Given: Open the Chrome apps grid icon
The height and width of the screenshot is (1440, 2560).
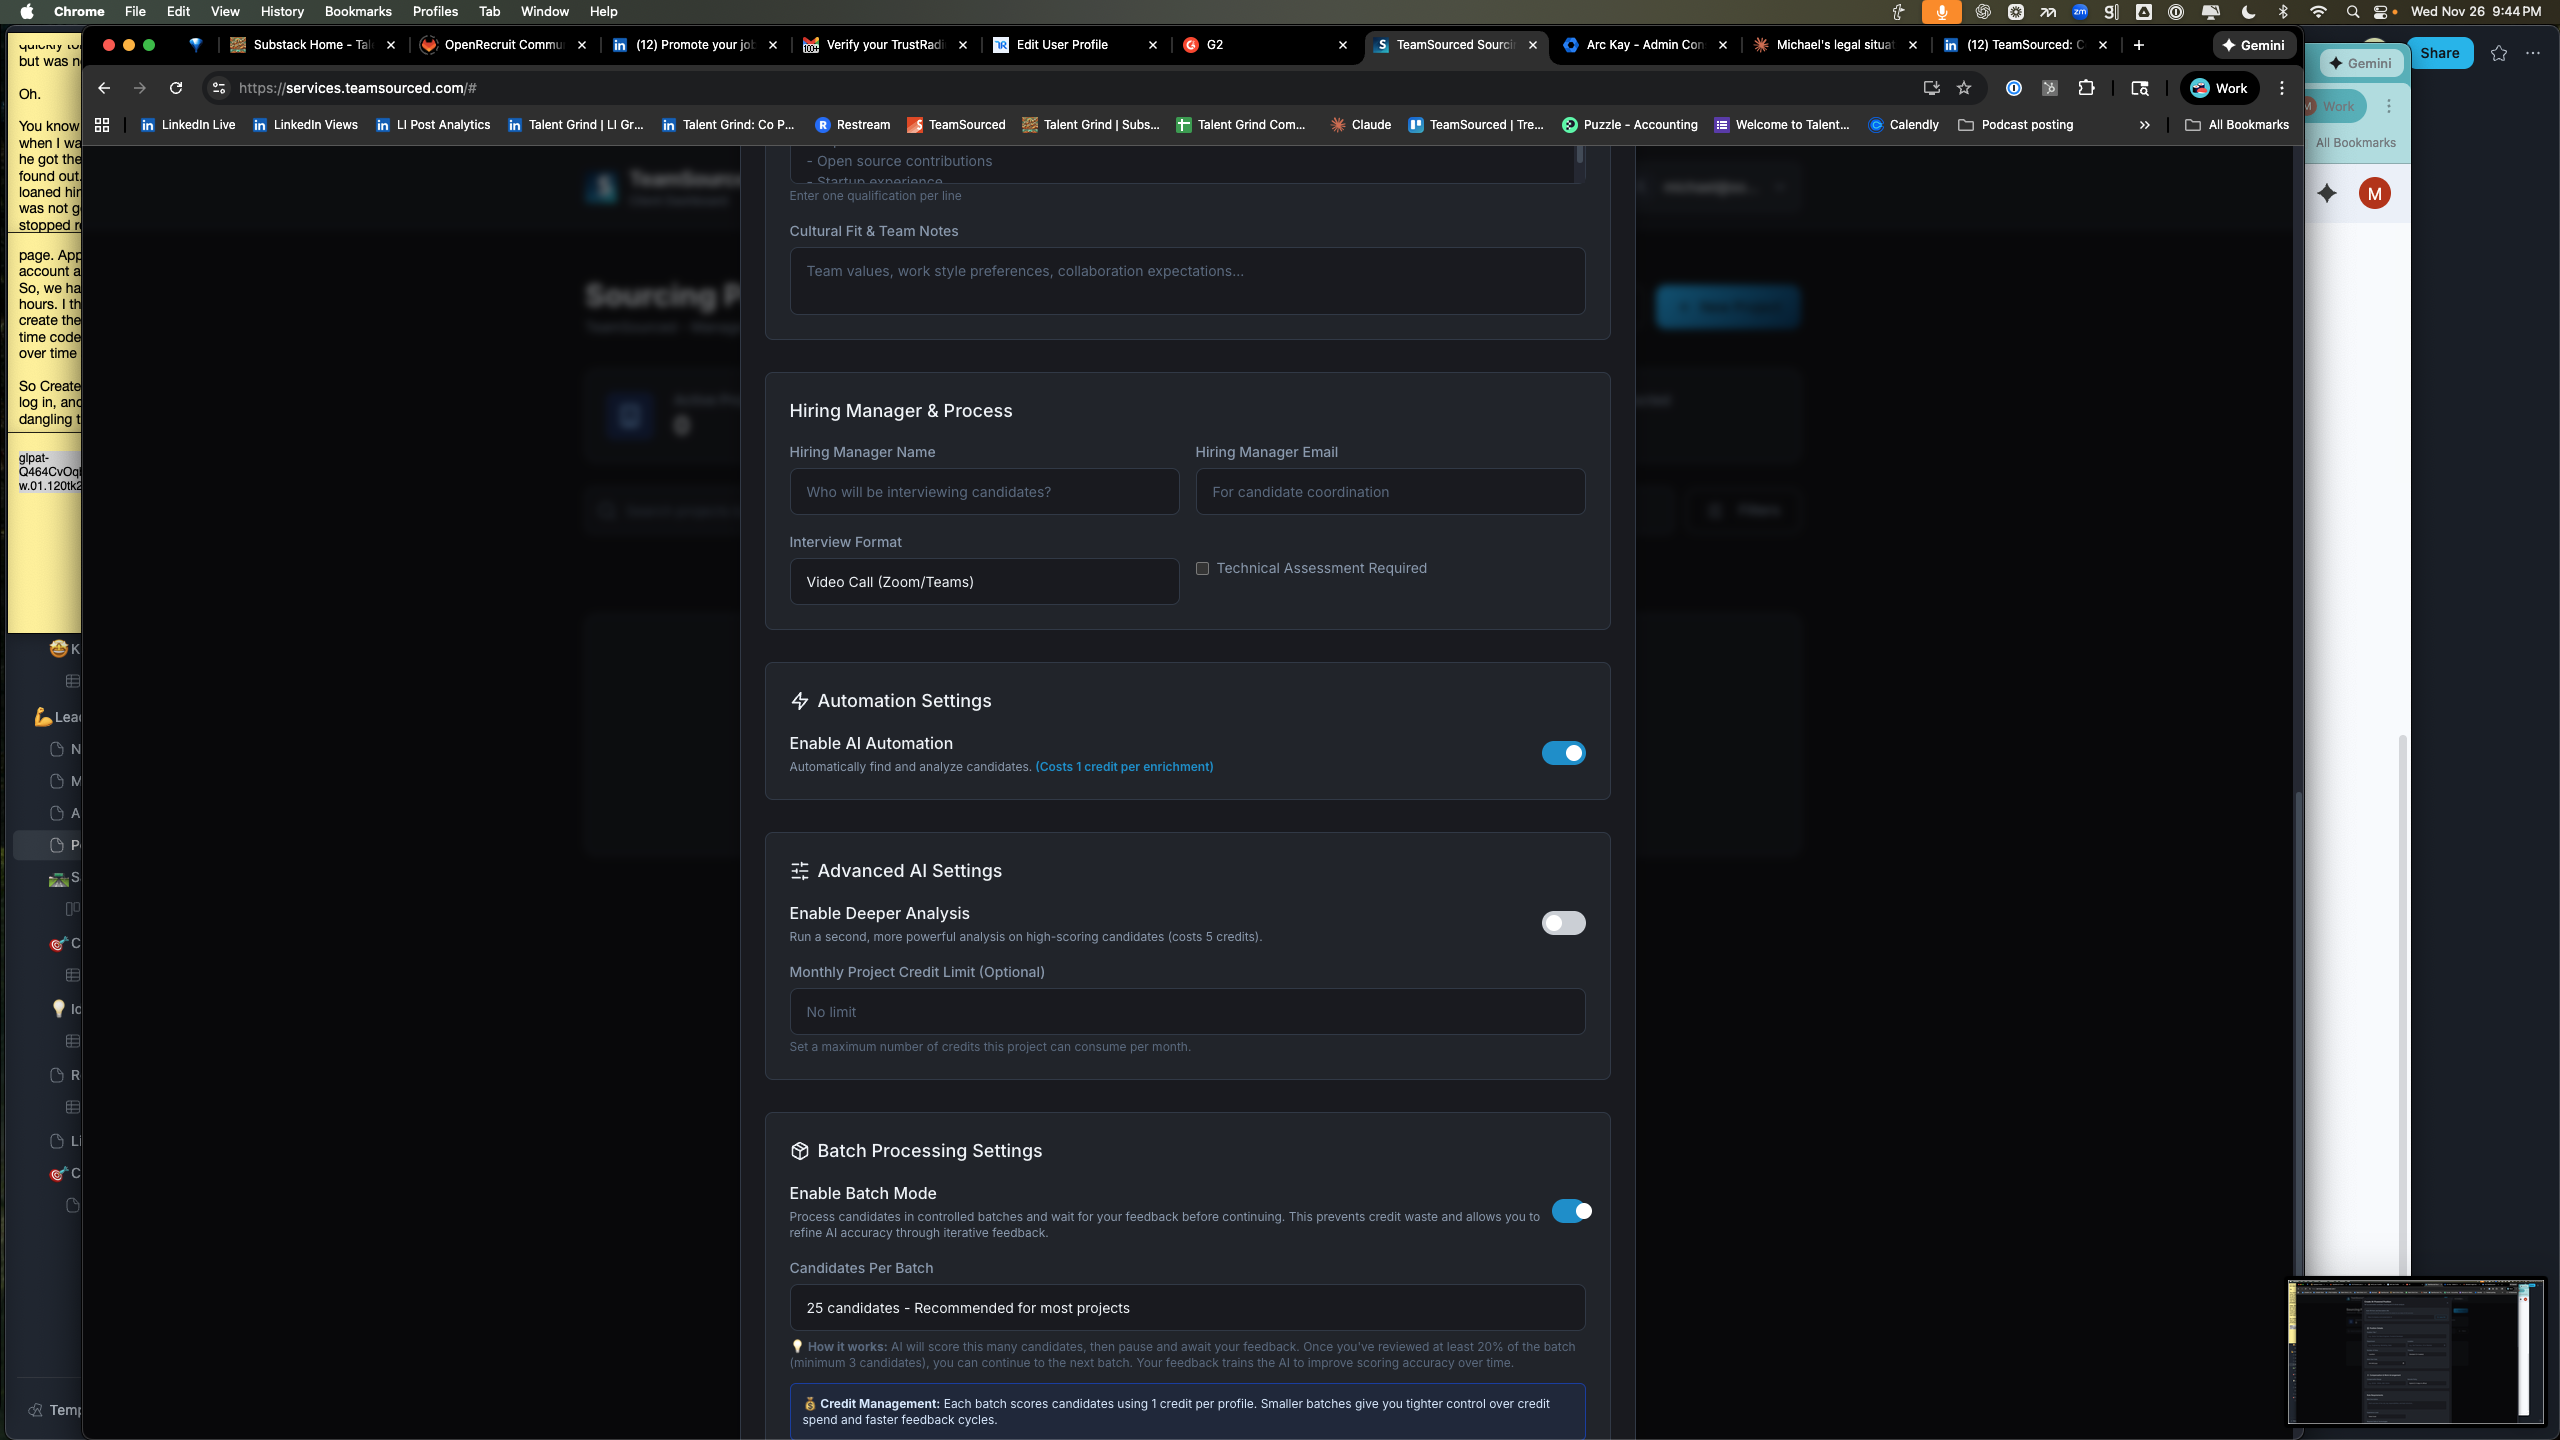Looking at the screenshot, I should pos(101,125).
